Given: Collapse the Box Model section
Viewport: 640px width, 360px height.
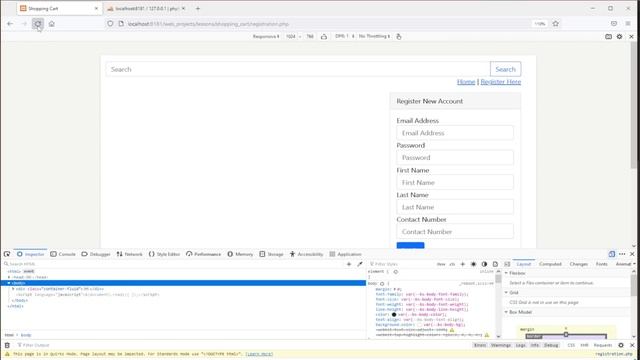Looking at the screenshot, I should pyautogui.click(x=506, y=312).
